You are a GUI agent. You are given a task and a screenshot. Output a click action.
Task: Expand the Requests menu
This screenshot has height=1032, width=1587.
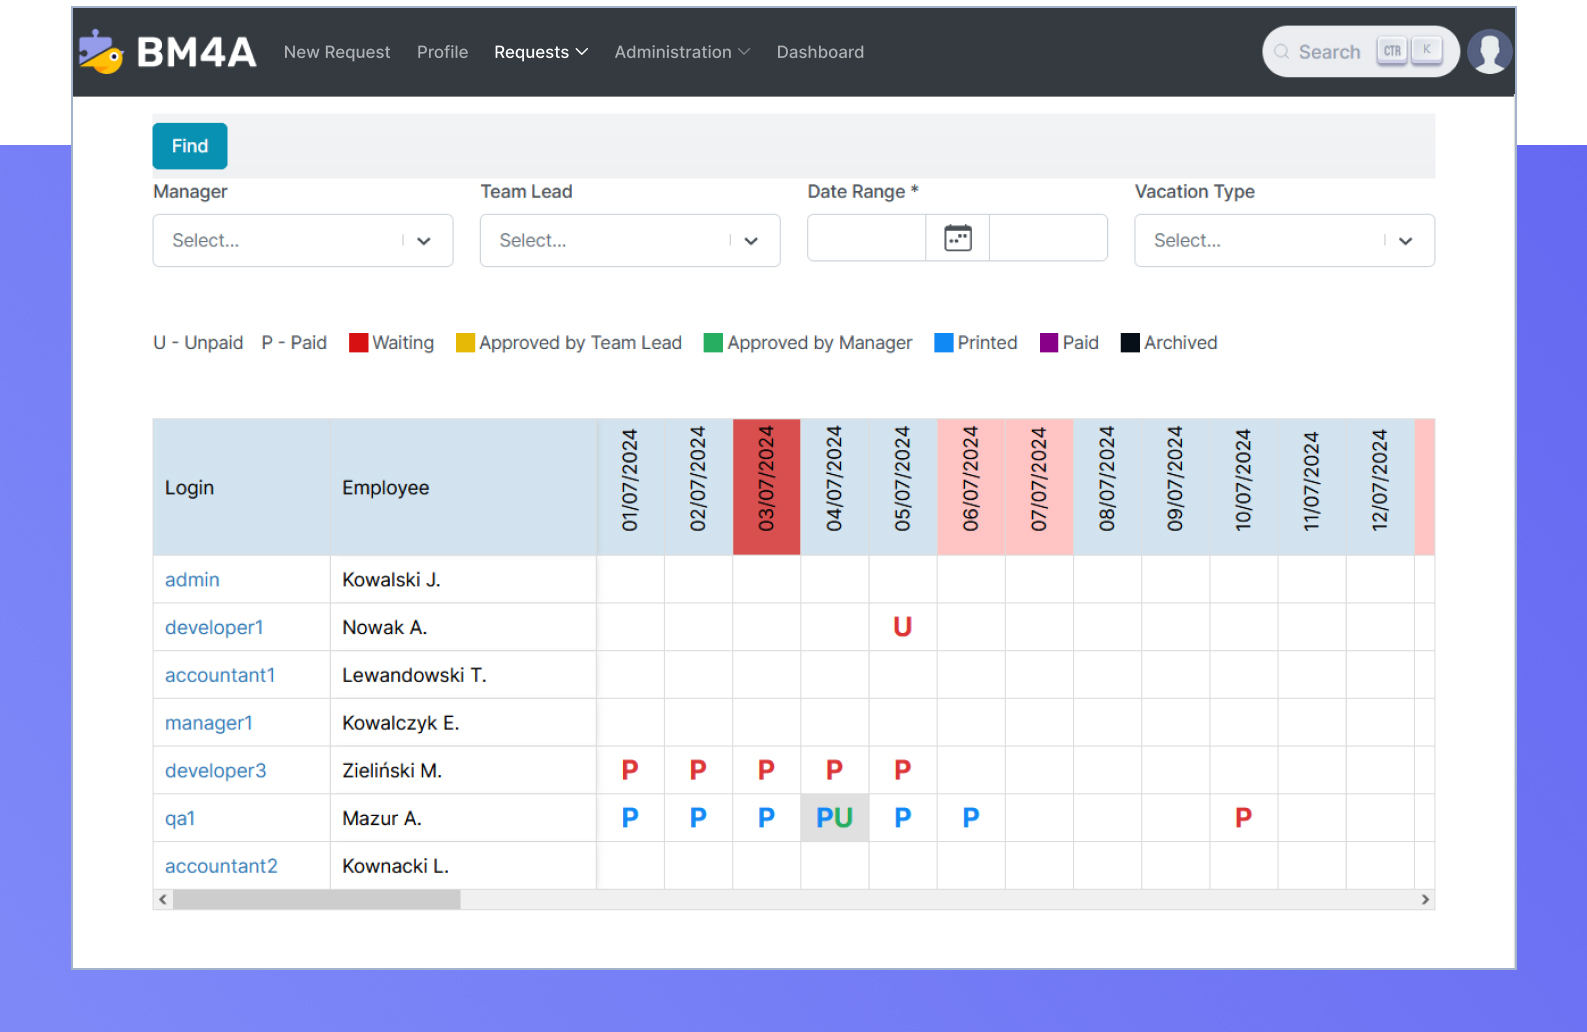[541, 52]
